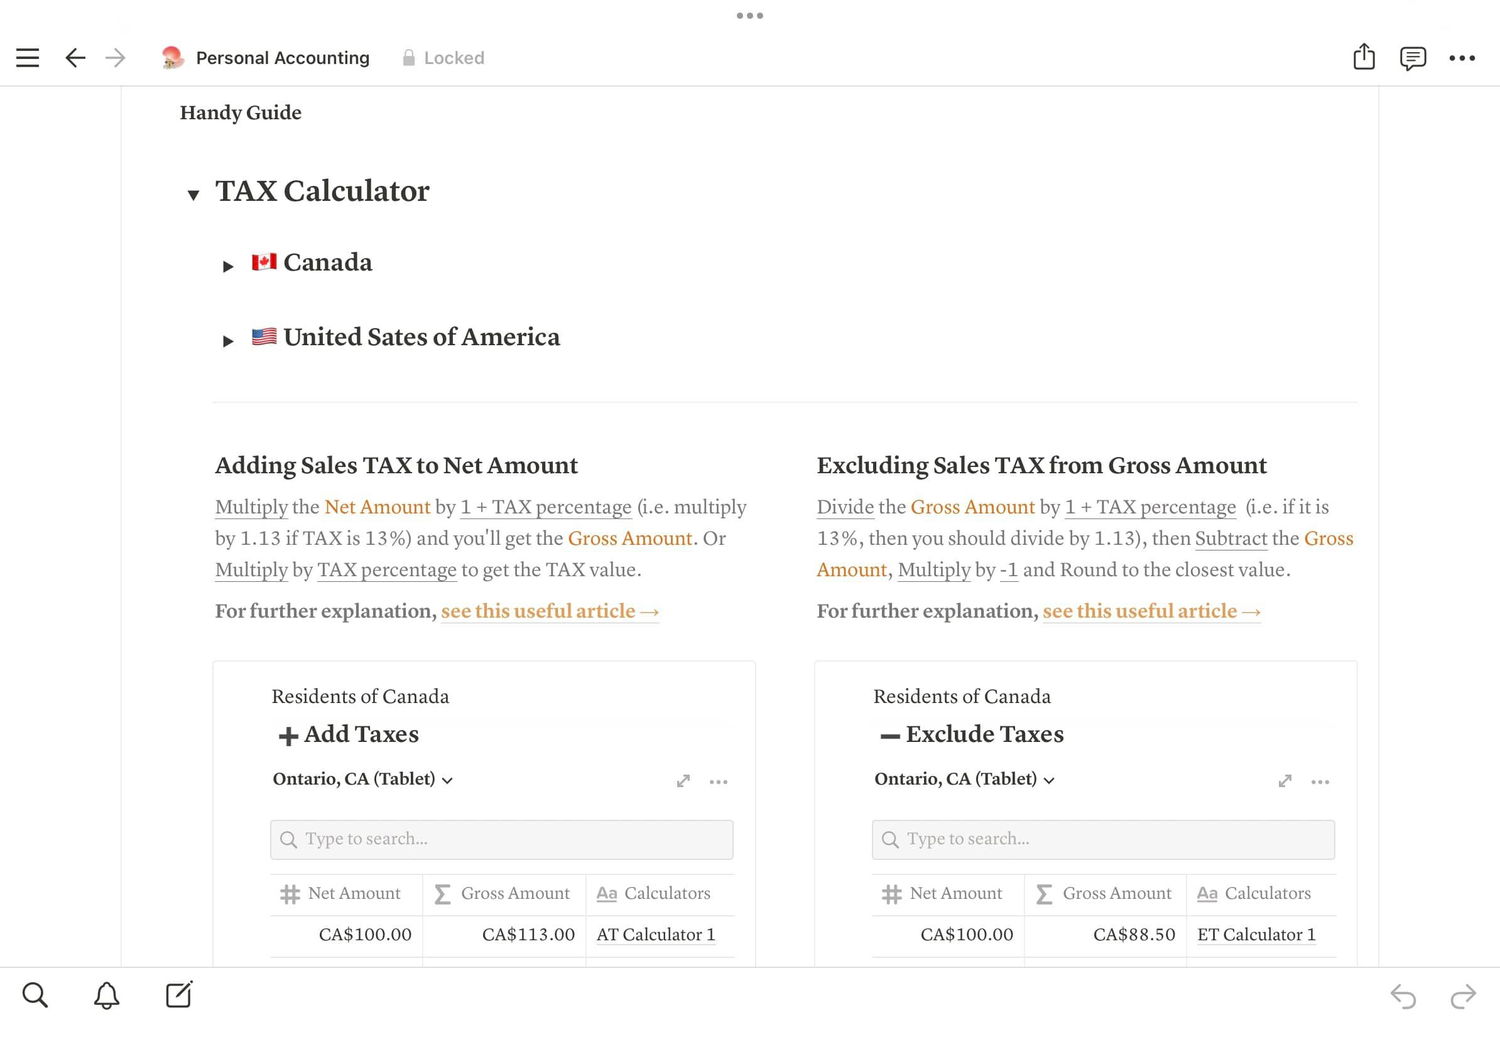Open the Personal Accounting breadcrumb title
Viewport: 1500px width, 1047px height.
pos(283,58)
